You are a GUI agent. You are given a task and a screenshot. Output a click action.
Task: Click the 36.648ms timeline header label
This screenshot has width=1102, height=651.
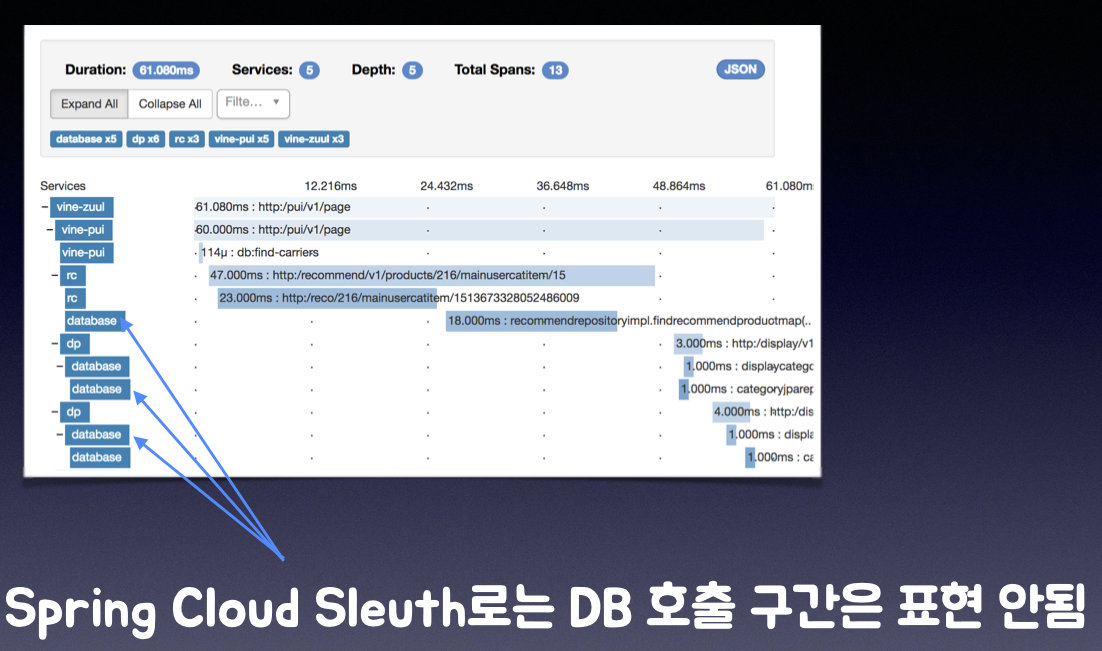(x=562, y=186)
